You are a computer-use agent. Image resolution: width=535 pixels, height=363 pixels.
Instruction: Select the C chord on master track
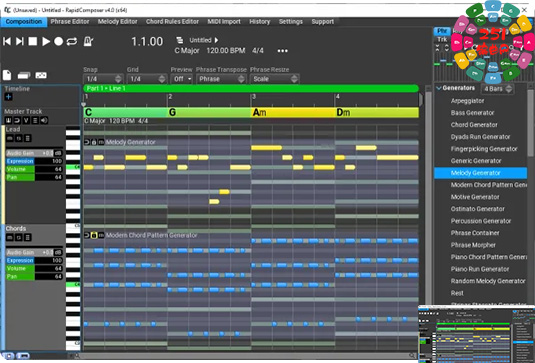click(x=126, y=112)
